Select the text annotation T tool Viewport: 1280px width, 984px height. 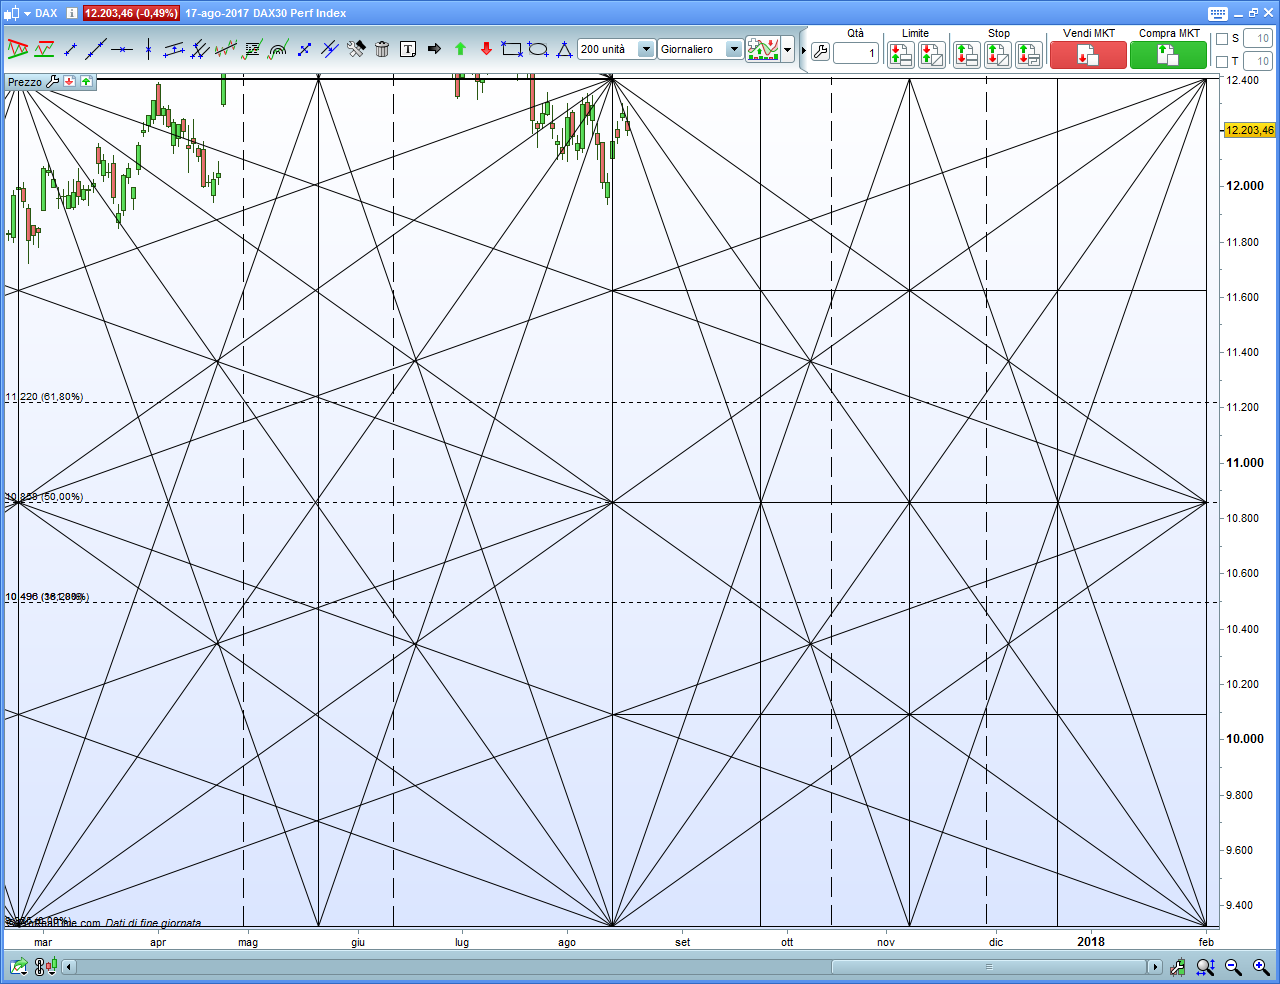pyautogui.click(x=408, y=49)
